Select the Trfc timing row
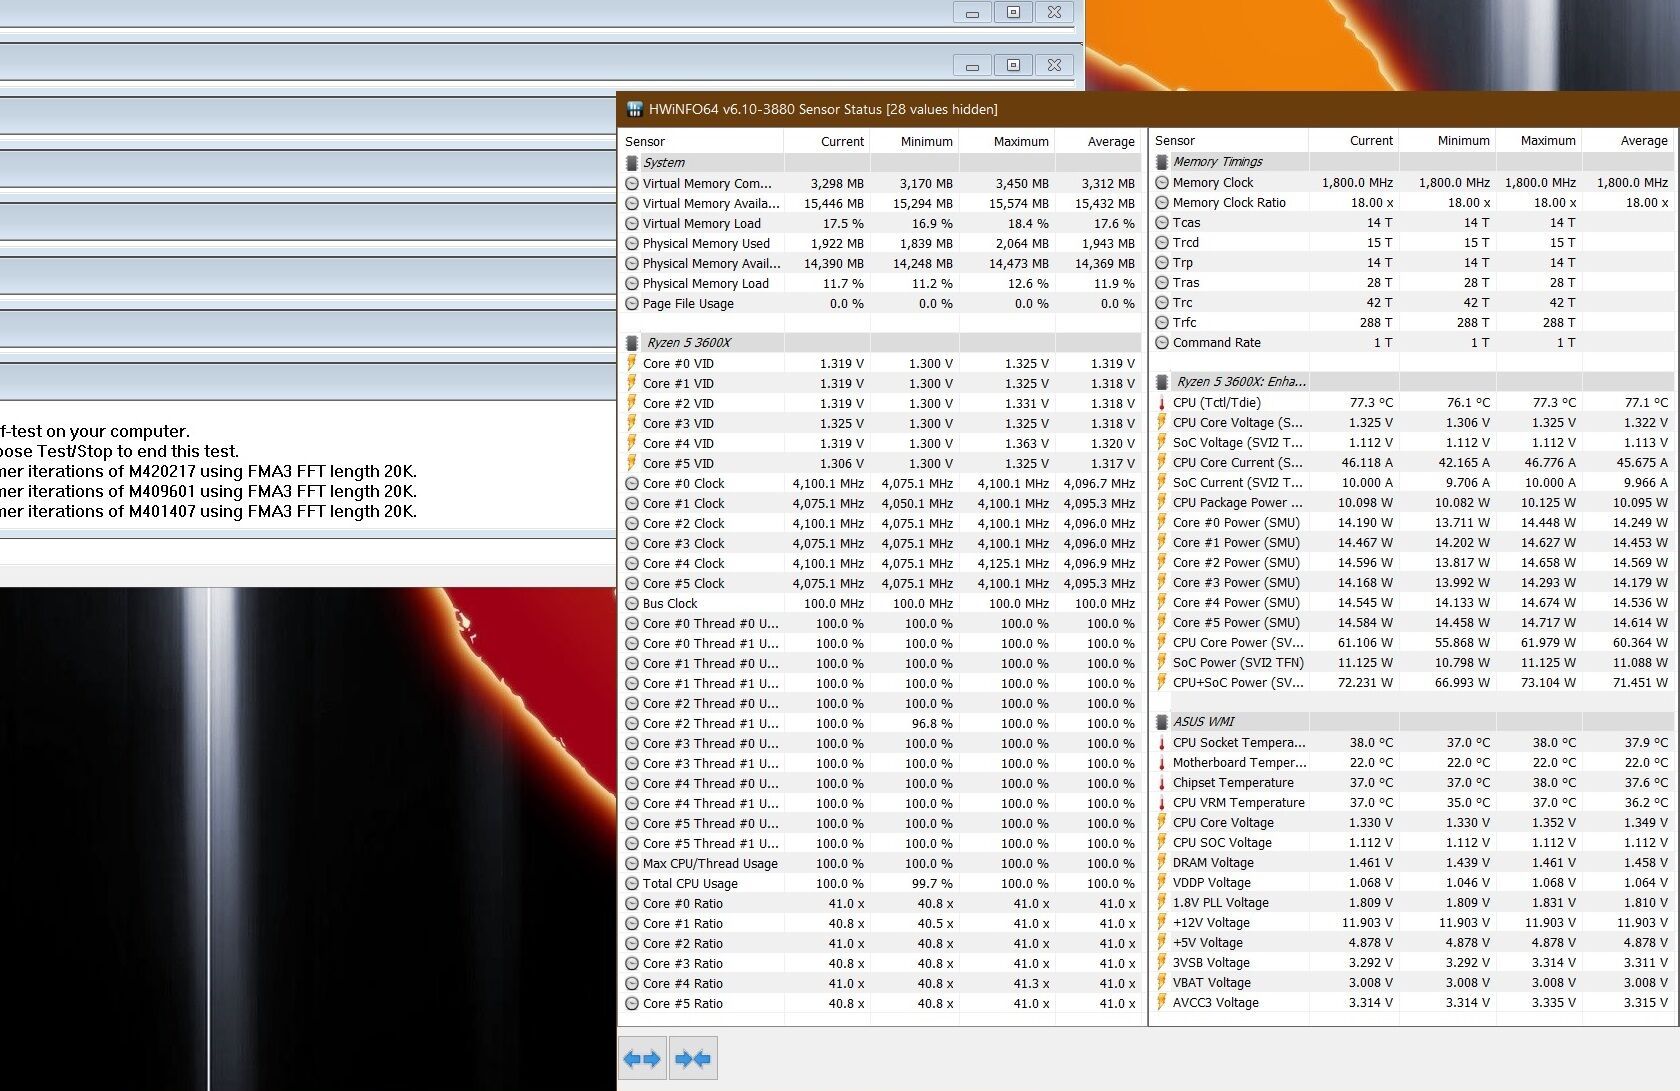The width and height of the screenshot is (1680, 1091). 1412,322
